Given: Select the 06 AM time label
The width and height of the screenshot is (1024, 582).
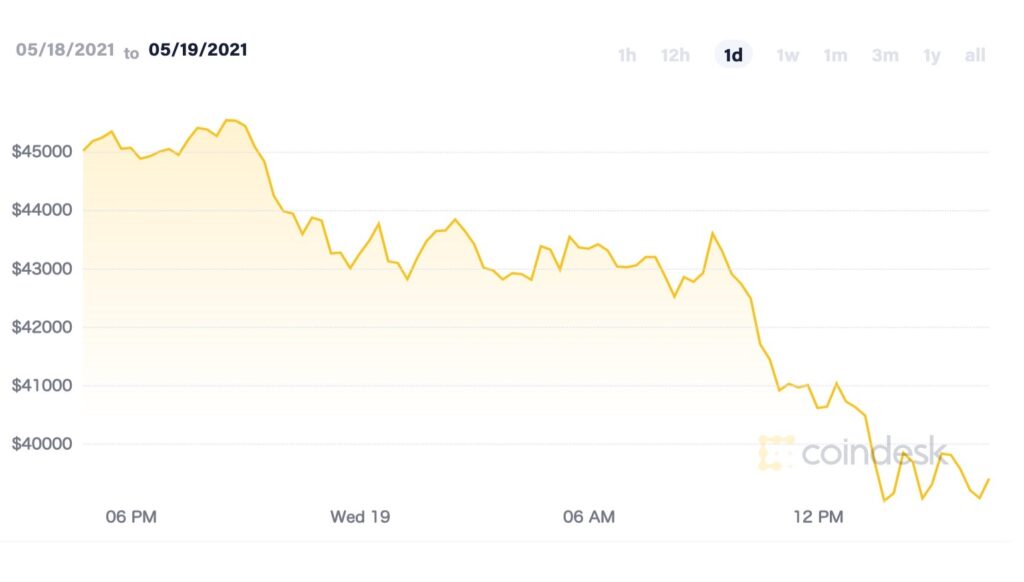Looking at the screenshot, I should 589,517.
